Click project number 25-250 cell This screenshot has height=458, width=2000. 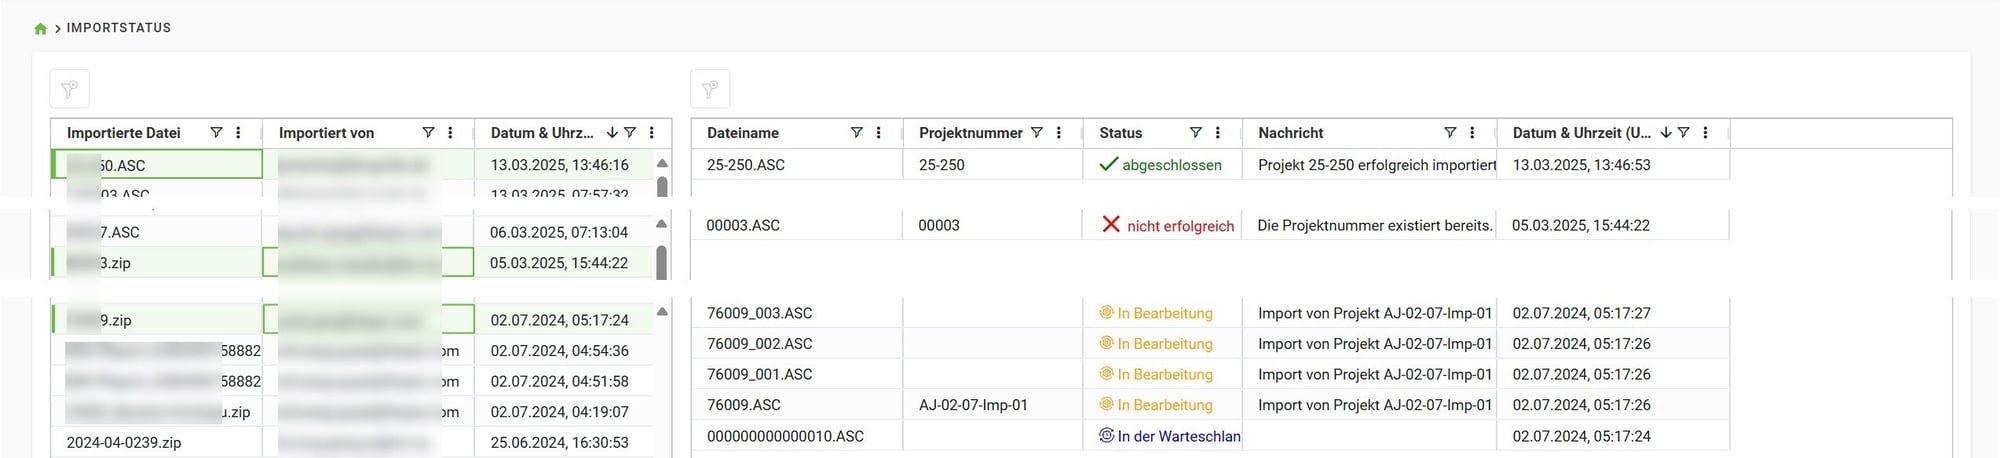992,164
